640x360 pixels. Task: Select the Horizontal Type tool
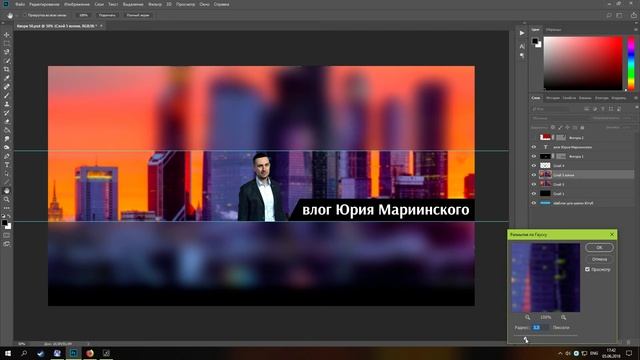pyautogui.click(x=7, y=164)
